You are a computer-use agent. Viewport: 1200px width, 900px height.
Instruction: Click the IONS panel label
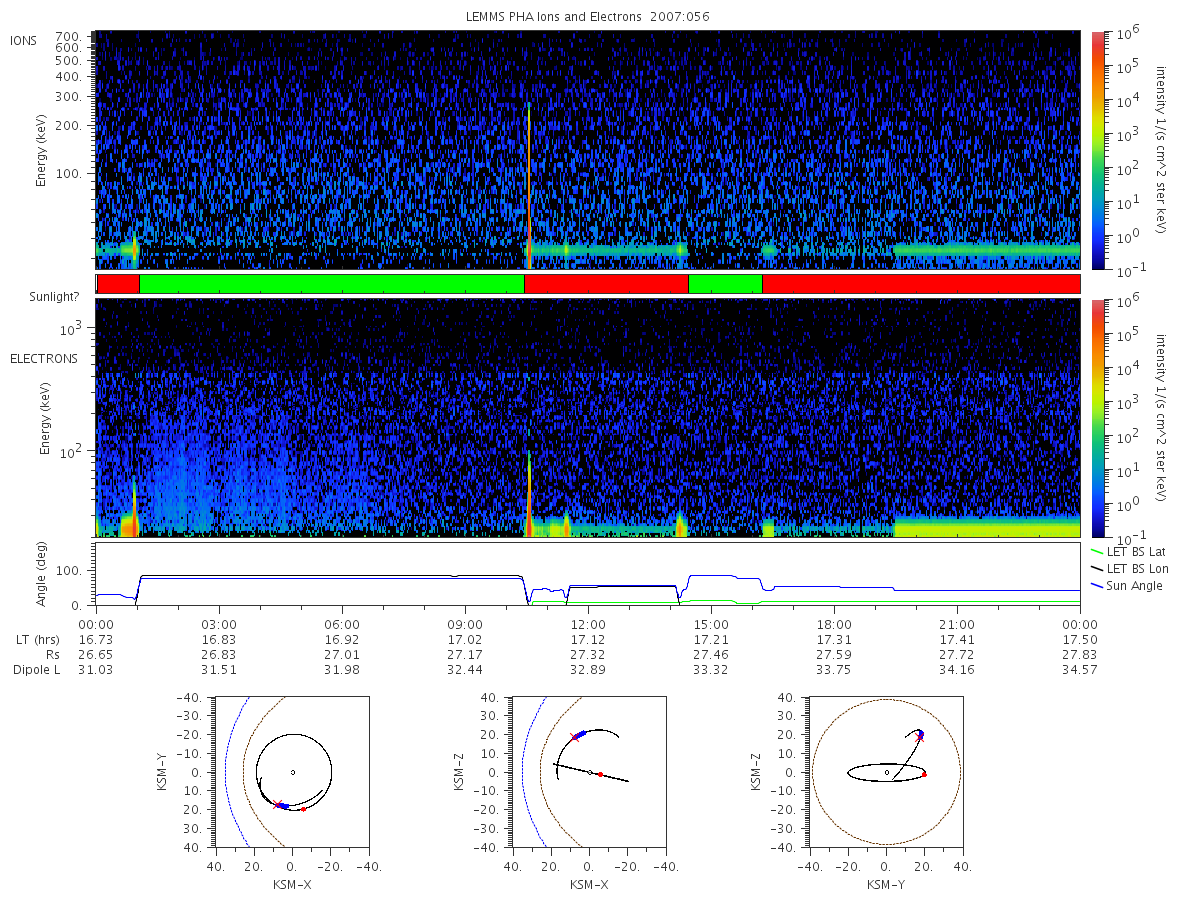24,40
